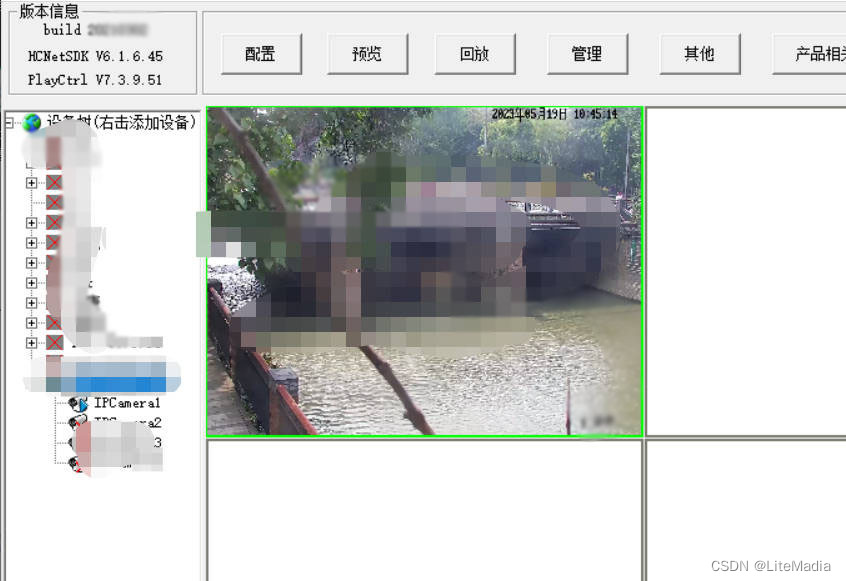This screenshot has width=846, height=581.
Task: Click the 预览 (Preview) button
Action: point(367,54)
